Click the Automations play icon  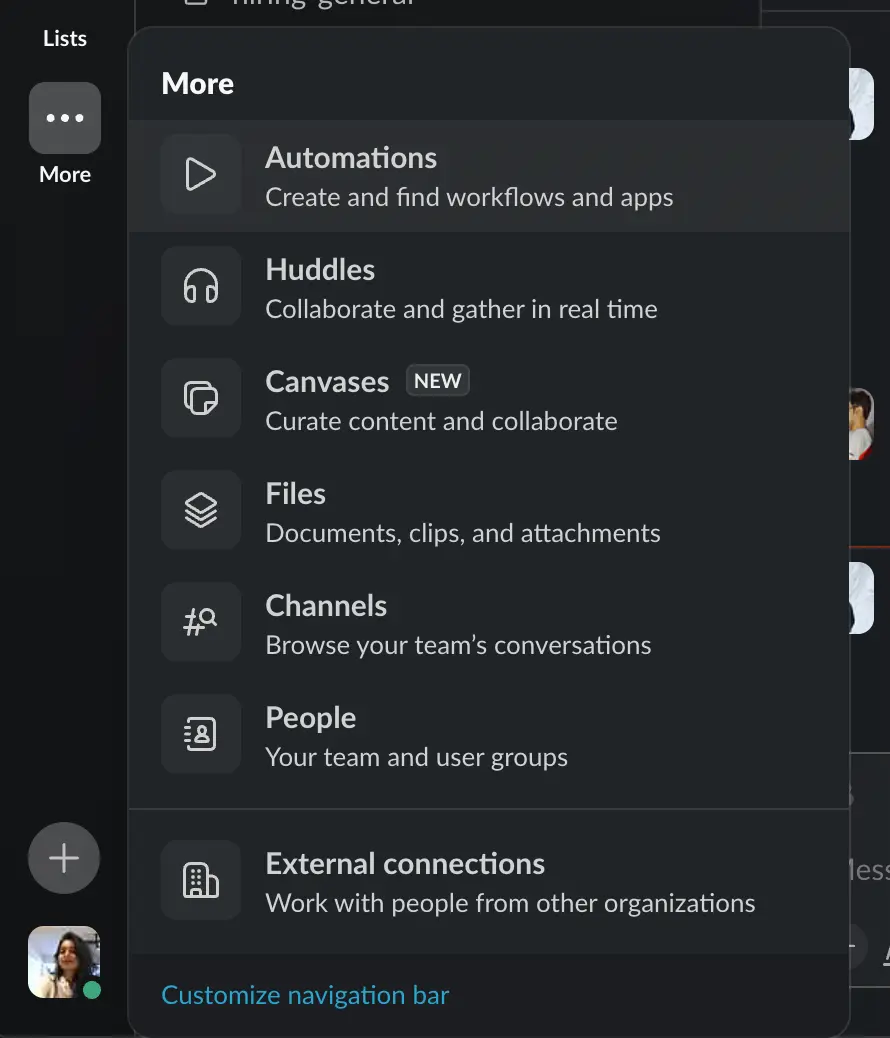(201, 174)
